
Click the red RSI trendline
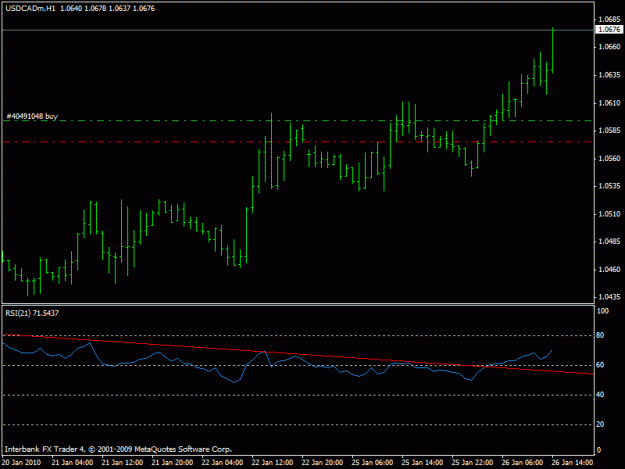tap(298, 355)
